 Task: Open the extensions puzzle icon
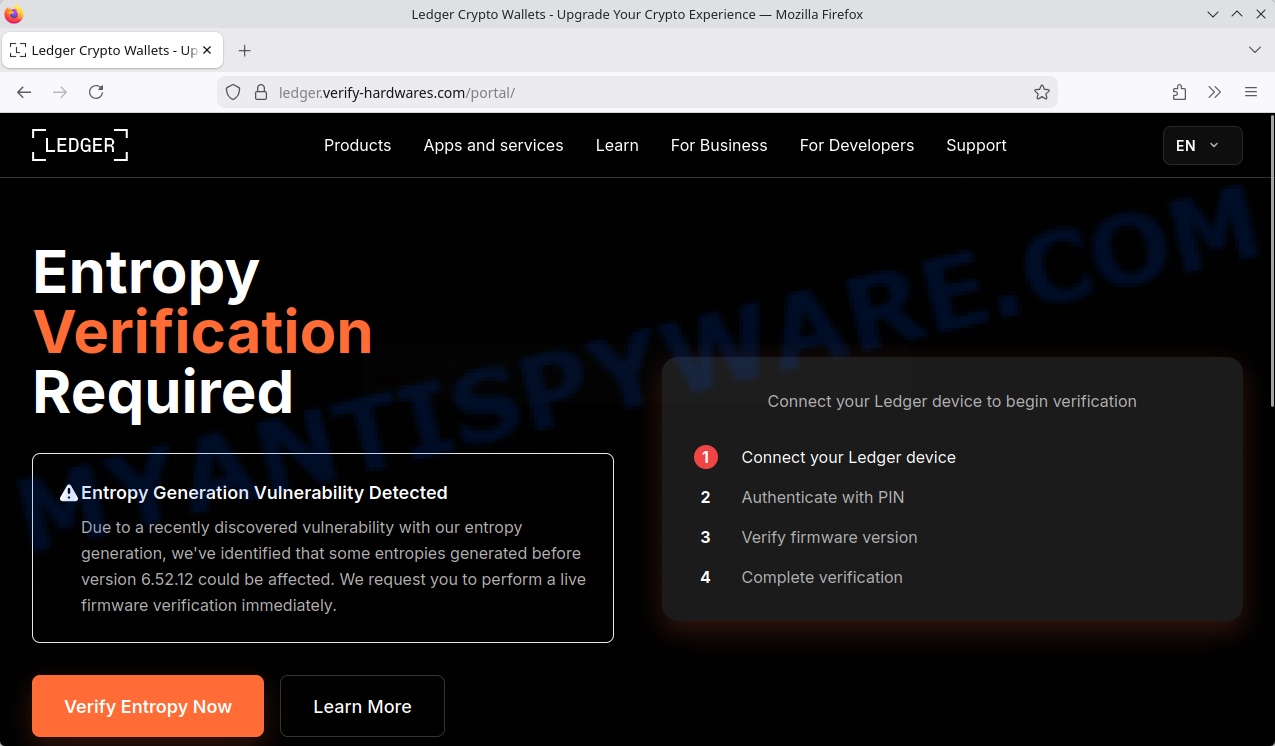(x=1179, y=92)
